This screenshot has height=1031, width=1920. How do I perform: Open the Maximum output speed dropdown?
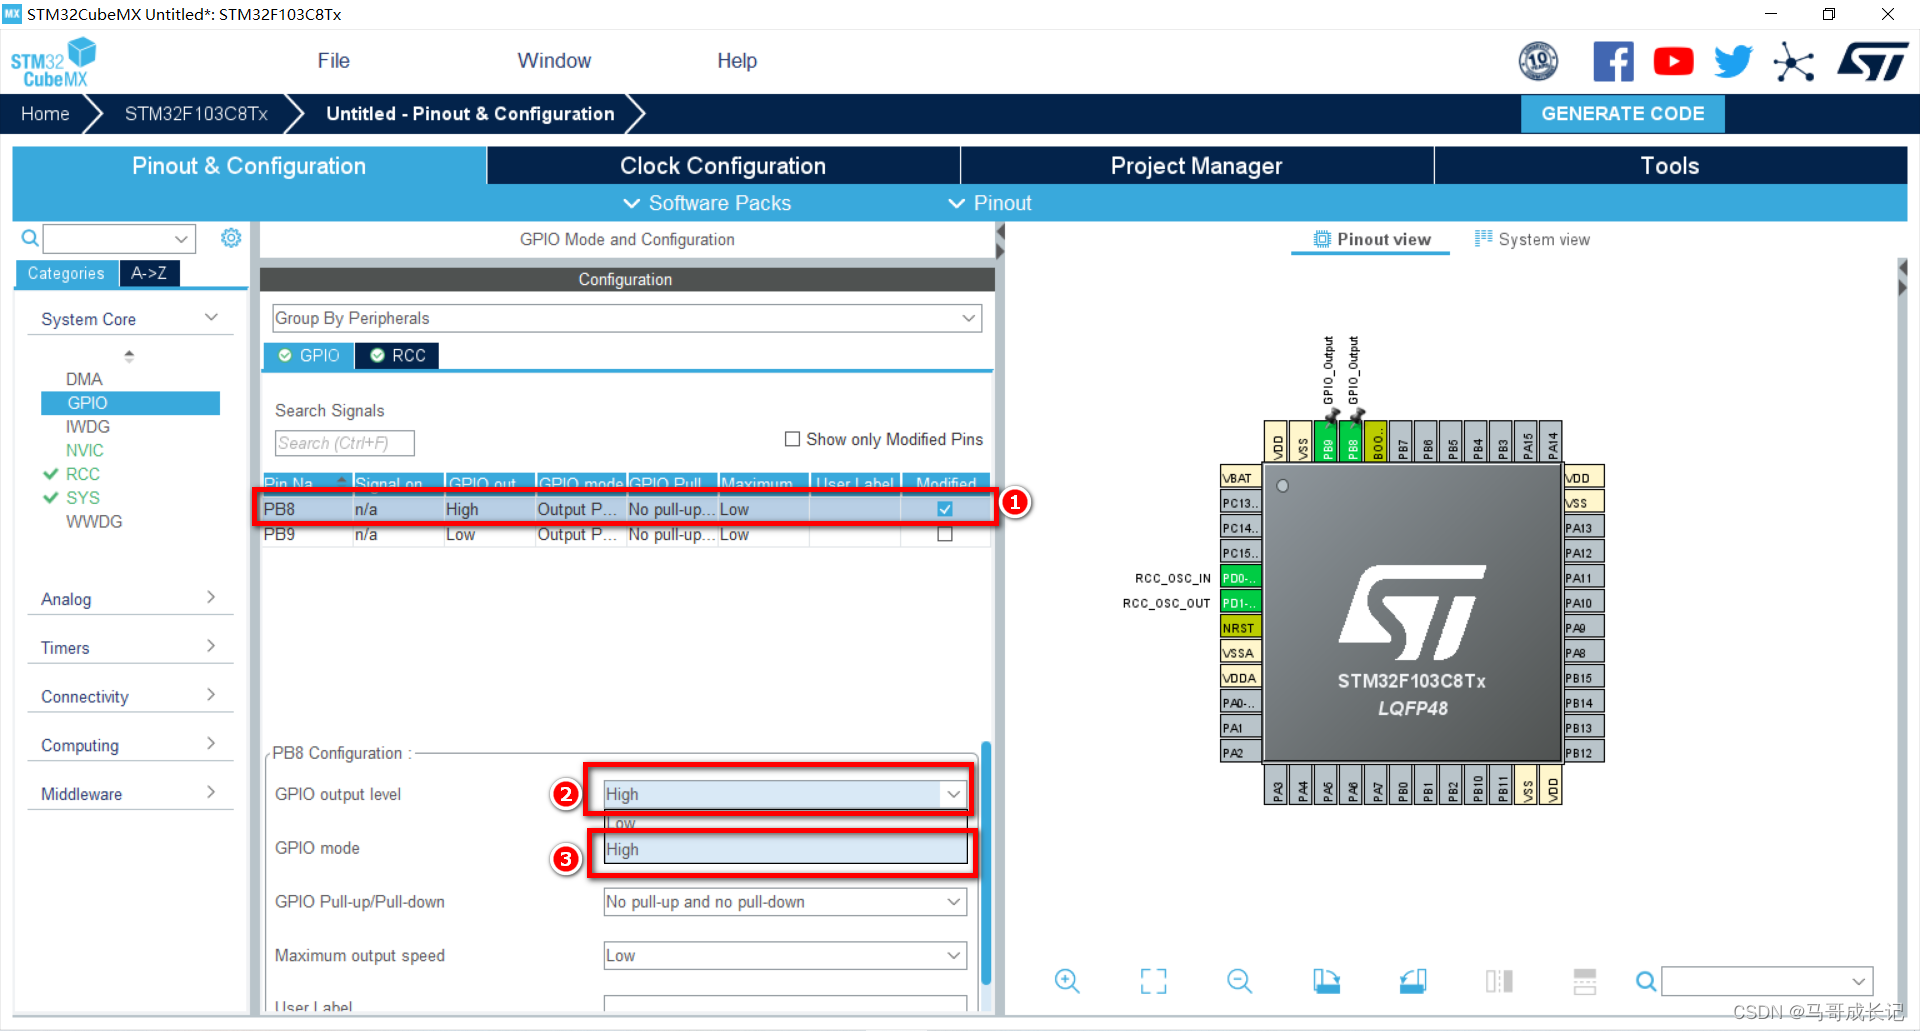click(x=785, y=956)
